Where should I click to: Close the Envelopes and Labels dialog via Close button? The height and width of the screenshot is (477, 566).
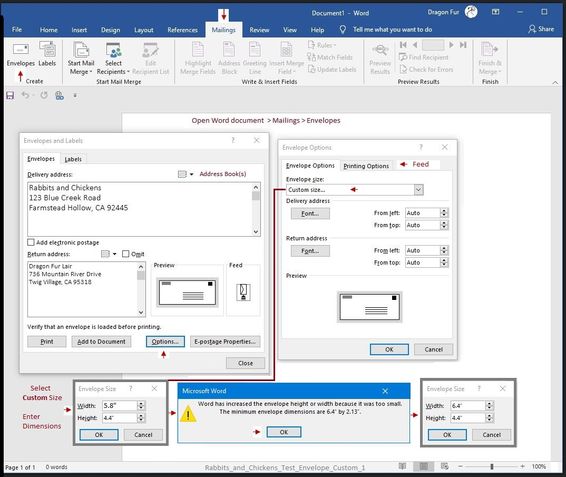click(x=245, y=363)
